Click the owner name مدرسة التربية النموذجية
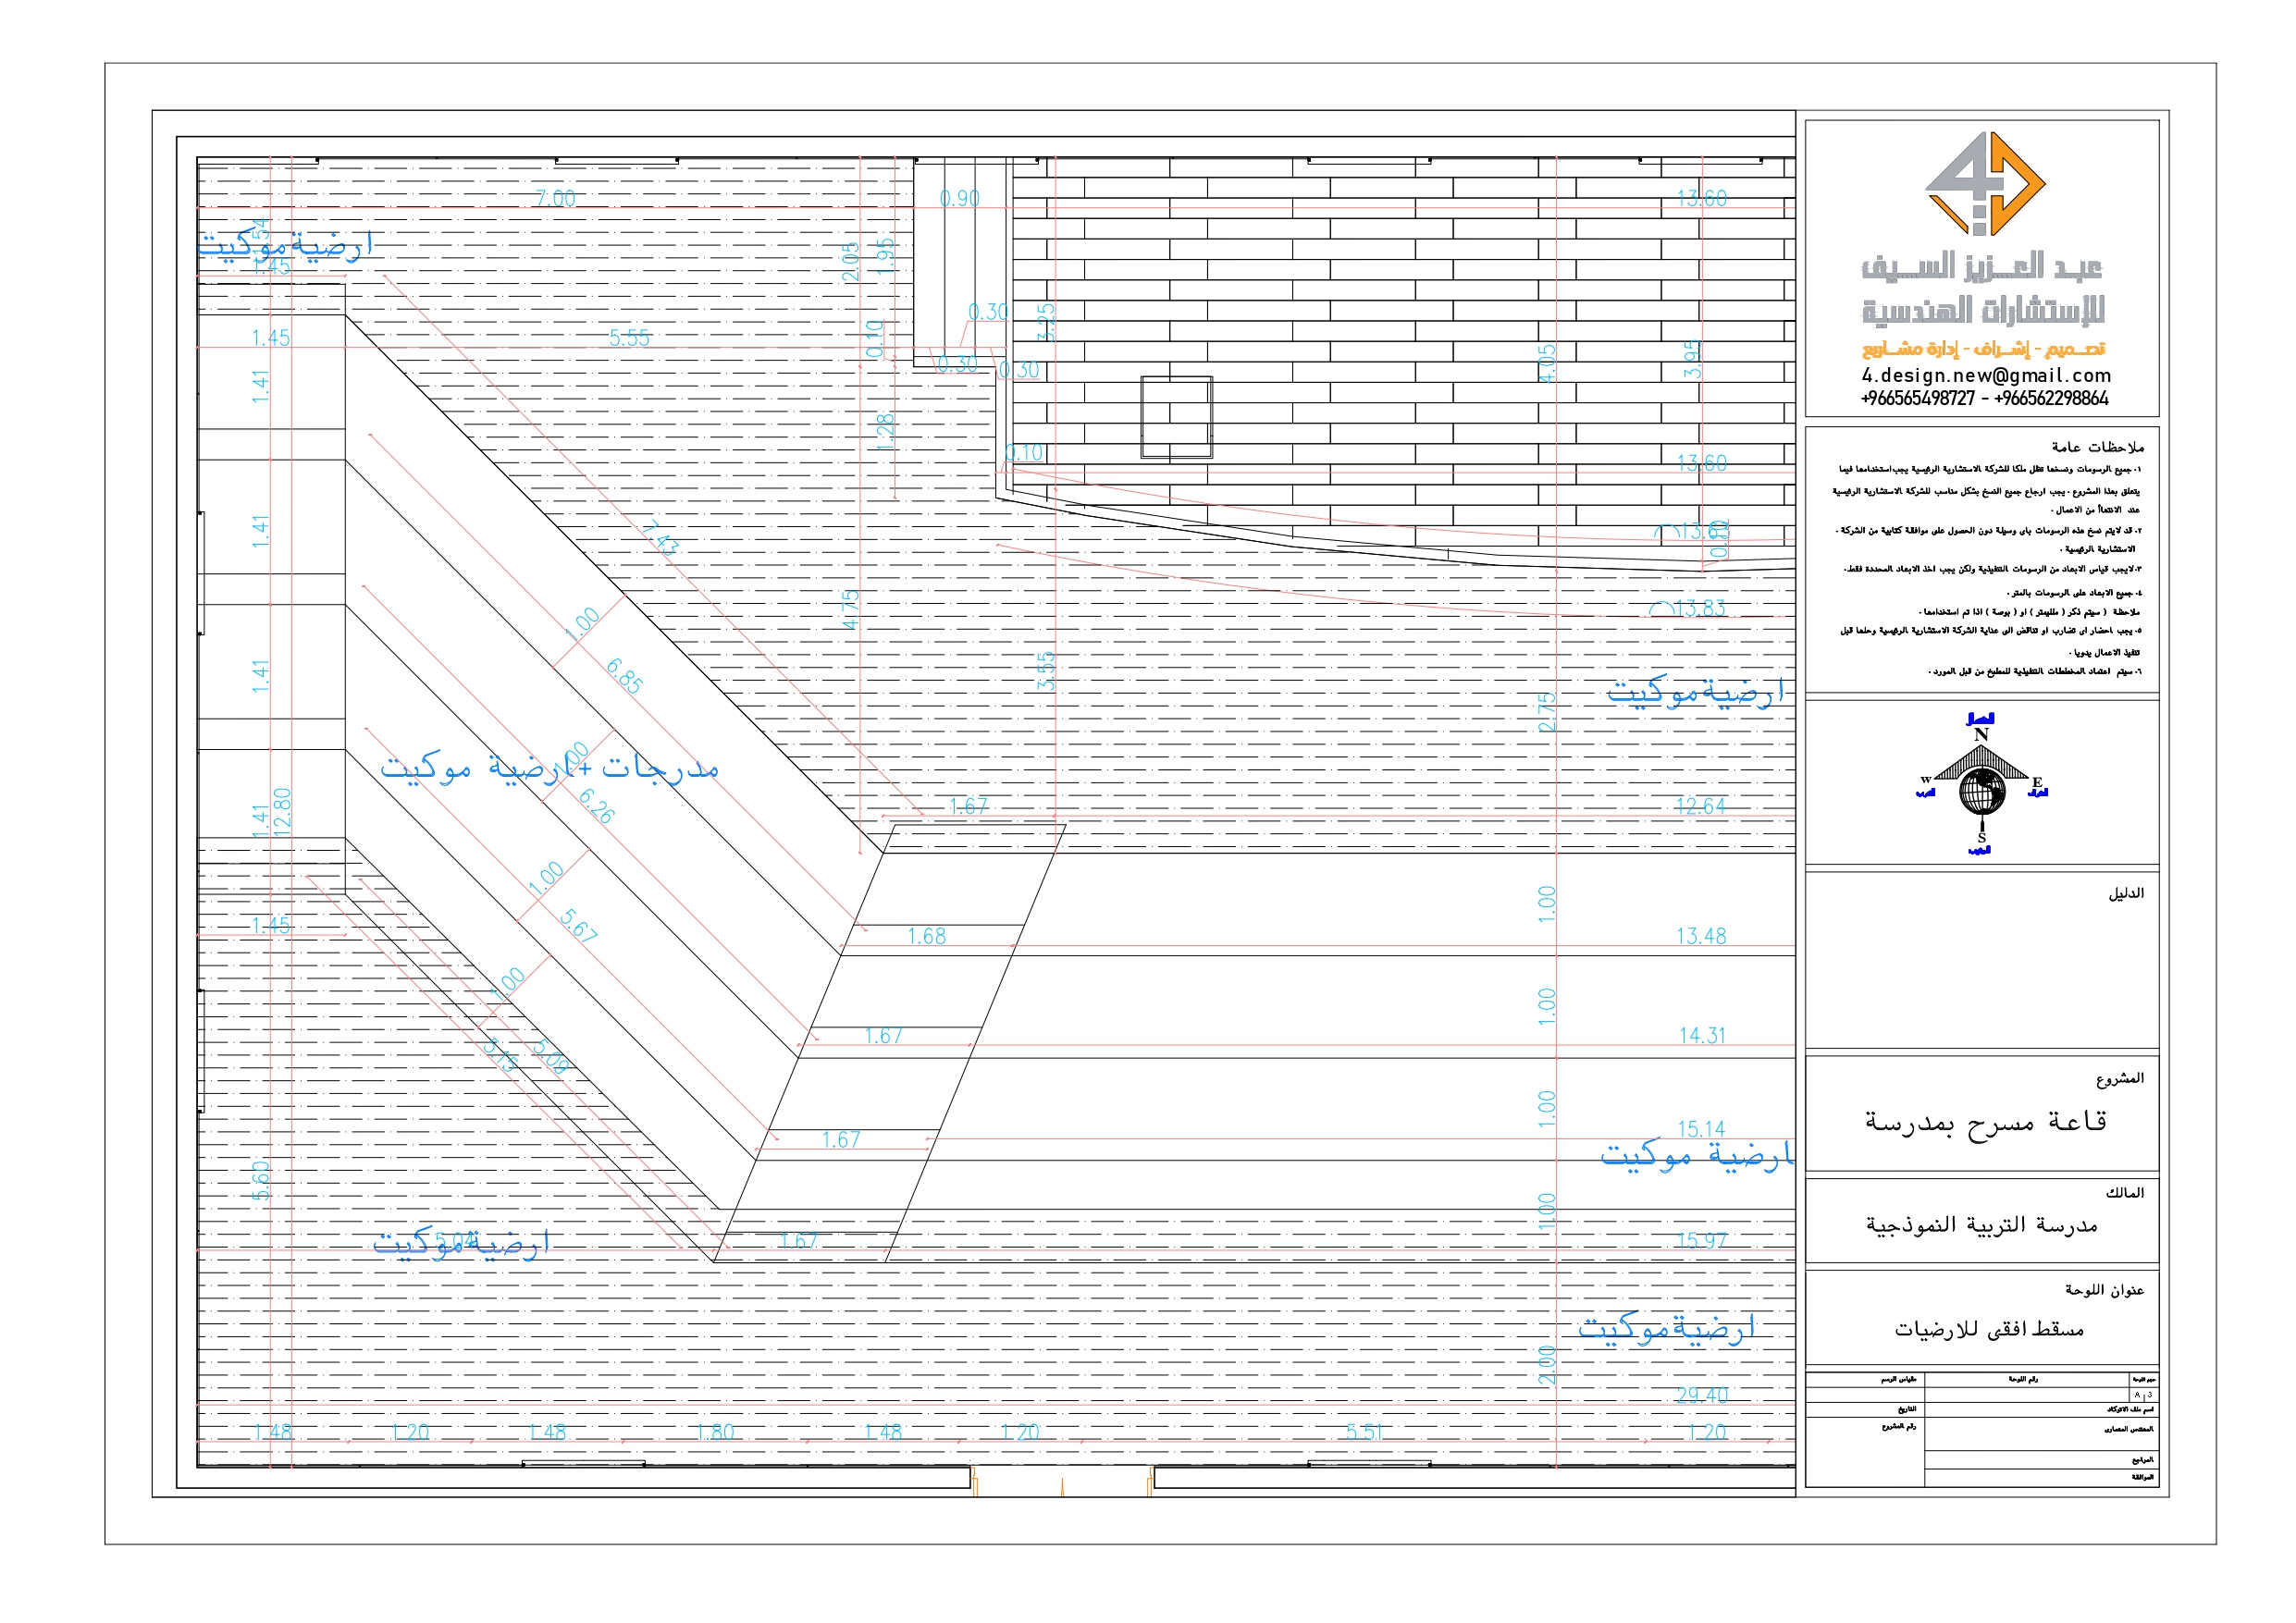The image size is (2296, 1623). click(1981, 1224)
